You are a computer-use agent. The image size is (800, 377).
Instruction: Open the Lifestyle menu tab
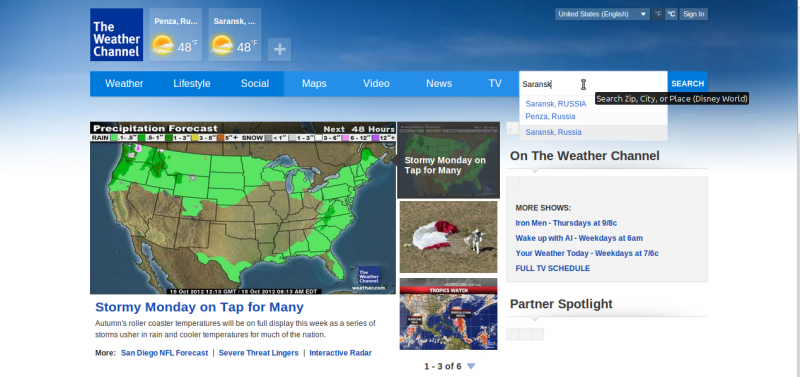click(192, 84)
